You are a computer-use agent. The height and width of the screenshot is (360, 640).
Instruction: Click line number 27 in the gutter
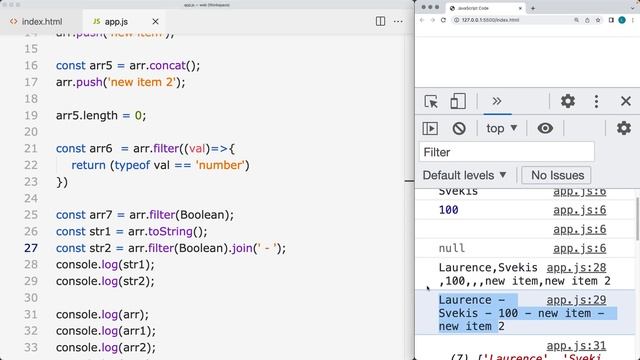coord(31,248)
